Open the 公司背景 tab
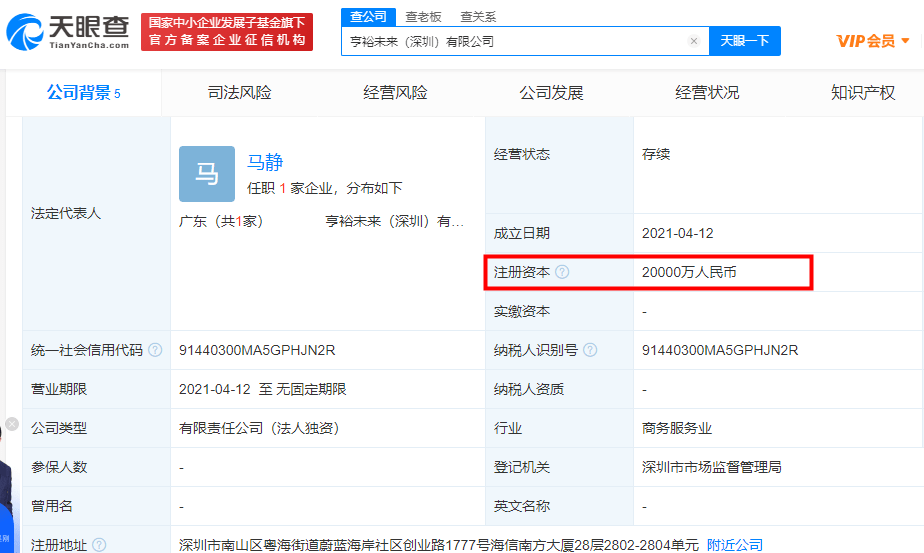924x553 pixels. pyautogui.click(x=84, y=93)
